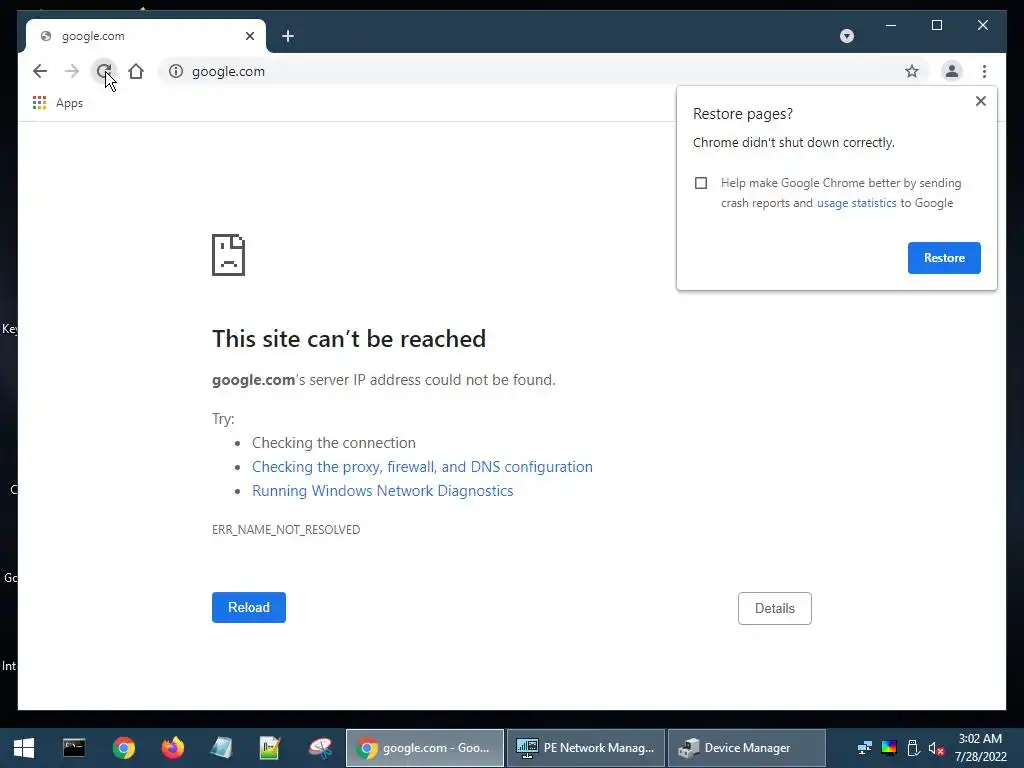Open the Apps bookmarks shortcut
The width and height of the screenshot is (1024, 768).
point(57,103)
